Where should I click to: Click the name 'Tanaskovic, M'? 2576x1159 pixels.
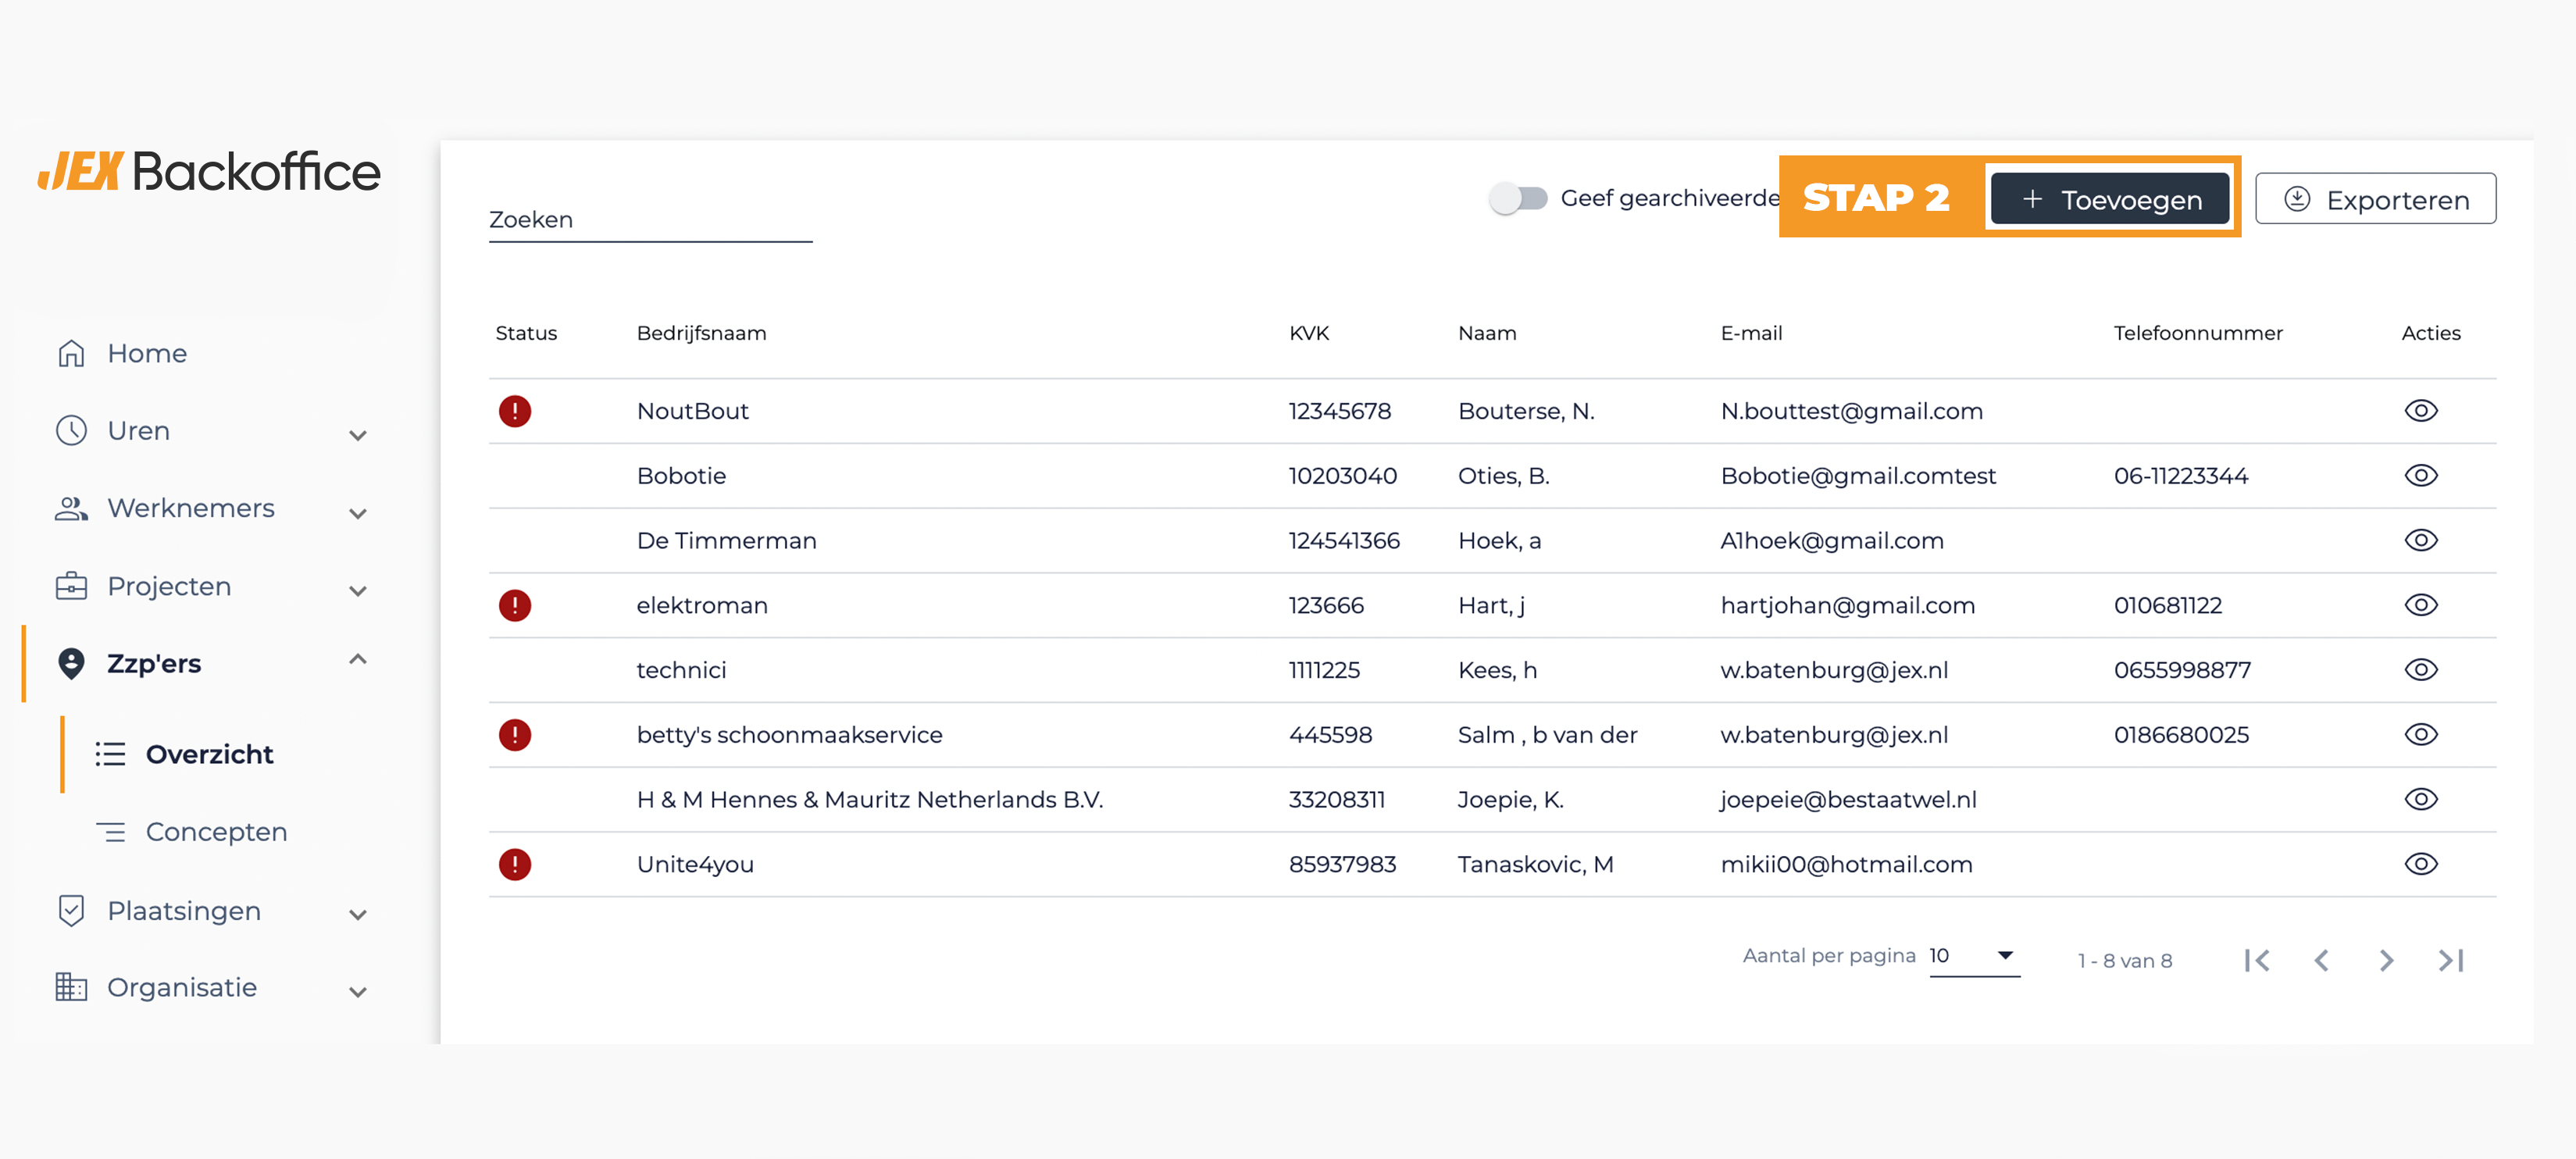click(1536, 864)
